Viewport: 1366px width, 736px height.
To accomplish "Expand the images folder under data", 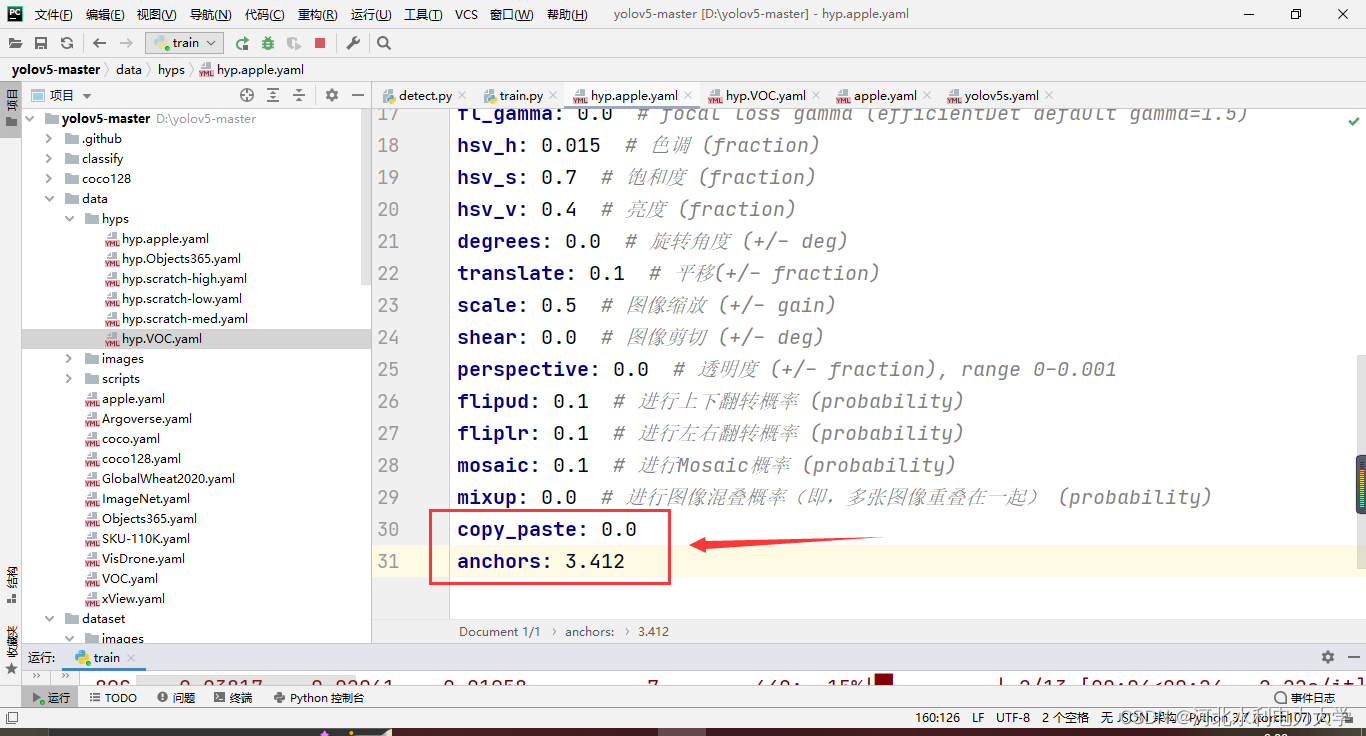I will point(67,358).
